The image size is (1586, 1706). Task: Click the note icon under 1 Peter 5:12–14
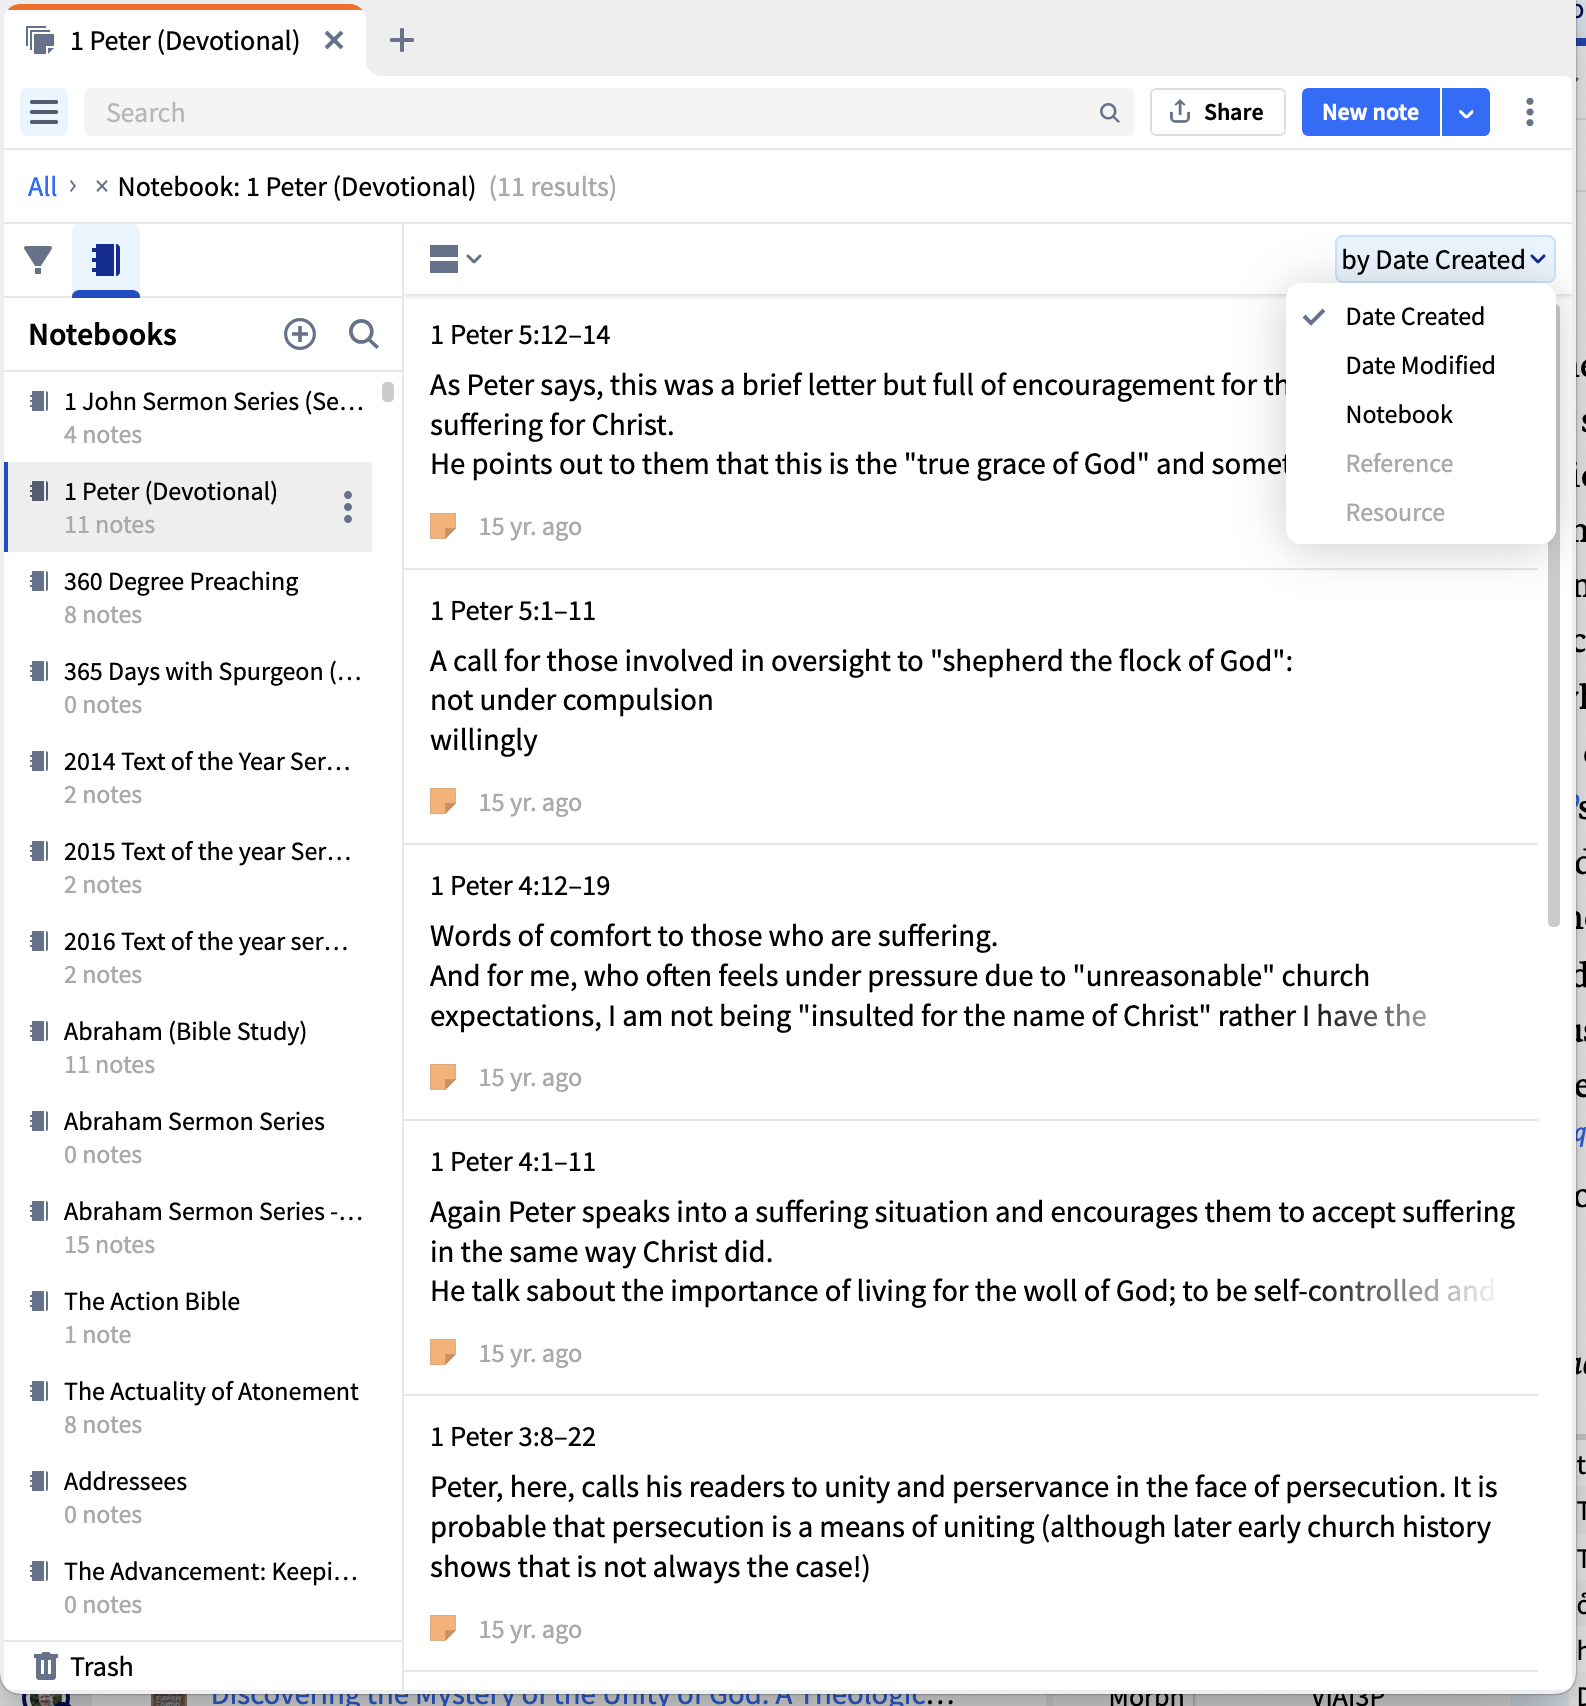pos(443,526)
